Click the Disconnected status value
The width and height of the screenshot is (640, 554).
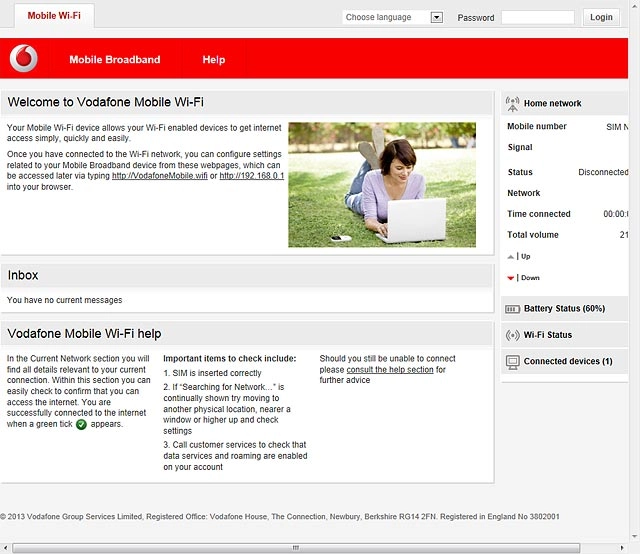point(603,172)
